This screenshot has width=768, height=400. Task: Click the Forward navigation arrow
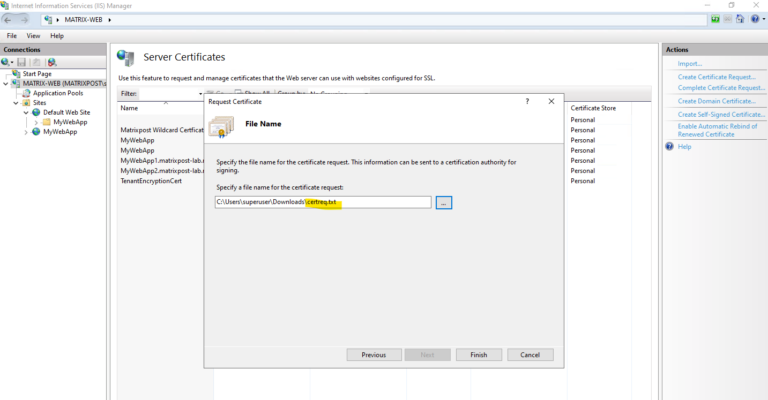(24, 20)
